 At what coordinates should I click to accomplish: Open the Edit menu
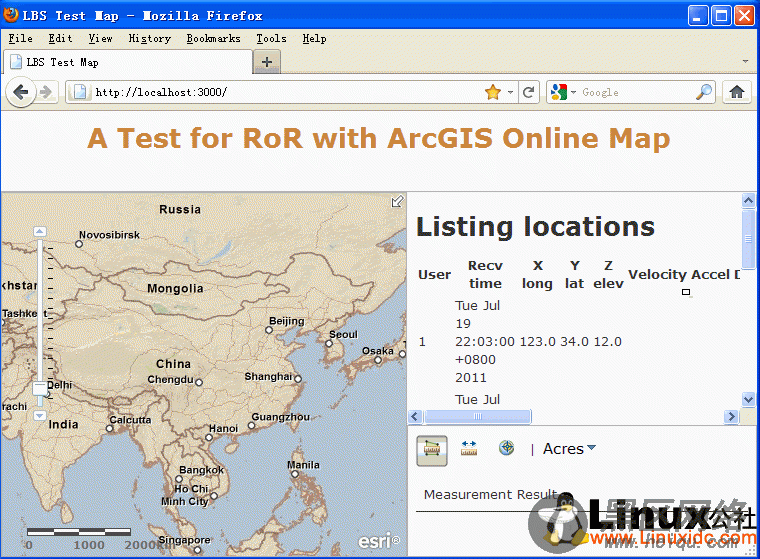pyautogui.click(x=60, y=38)
